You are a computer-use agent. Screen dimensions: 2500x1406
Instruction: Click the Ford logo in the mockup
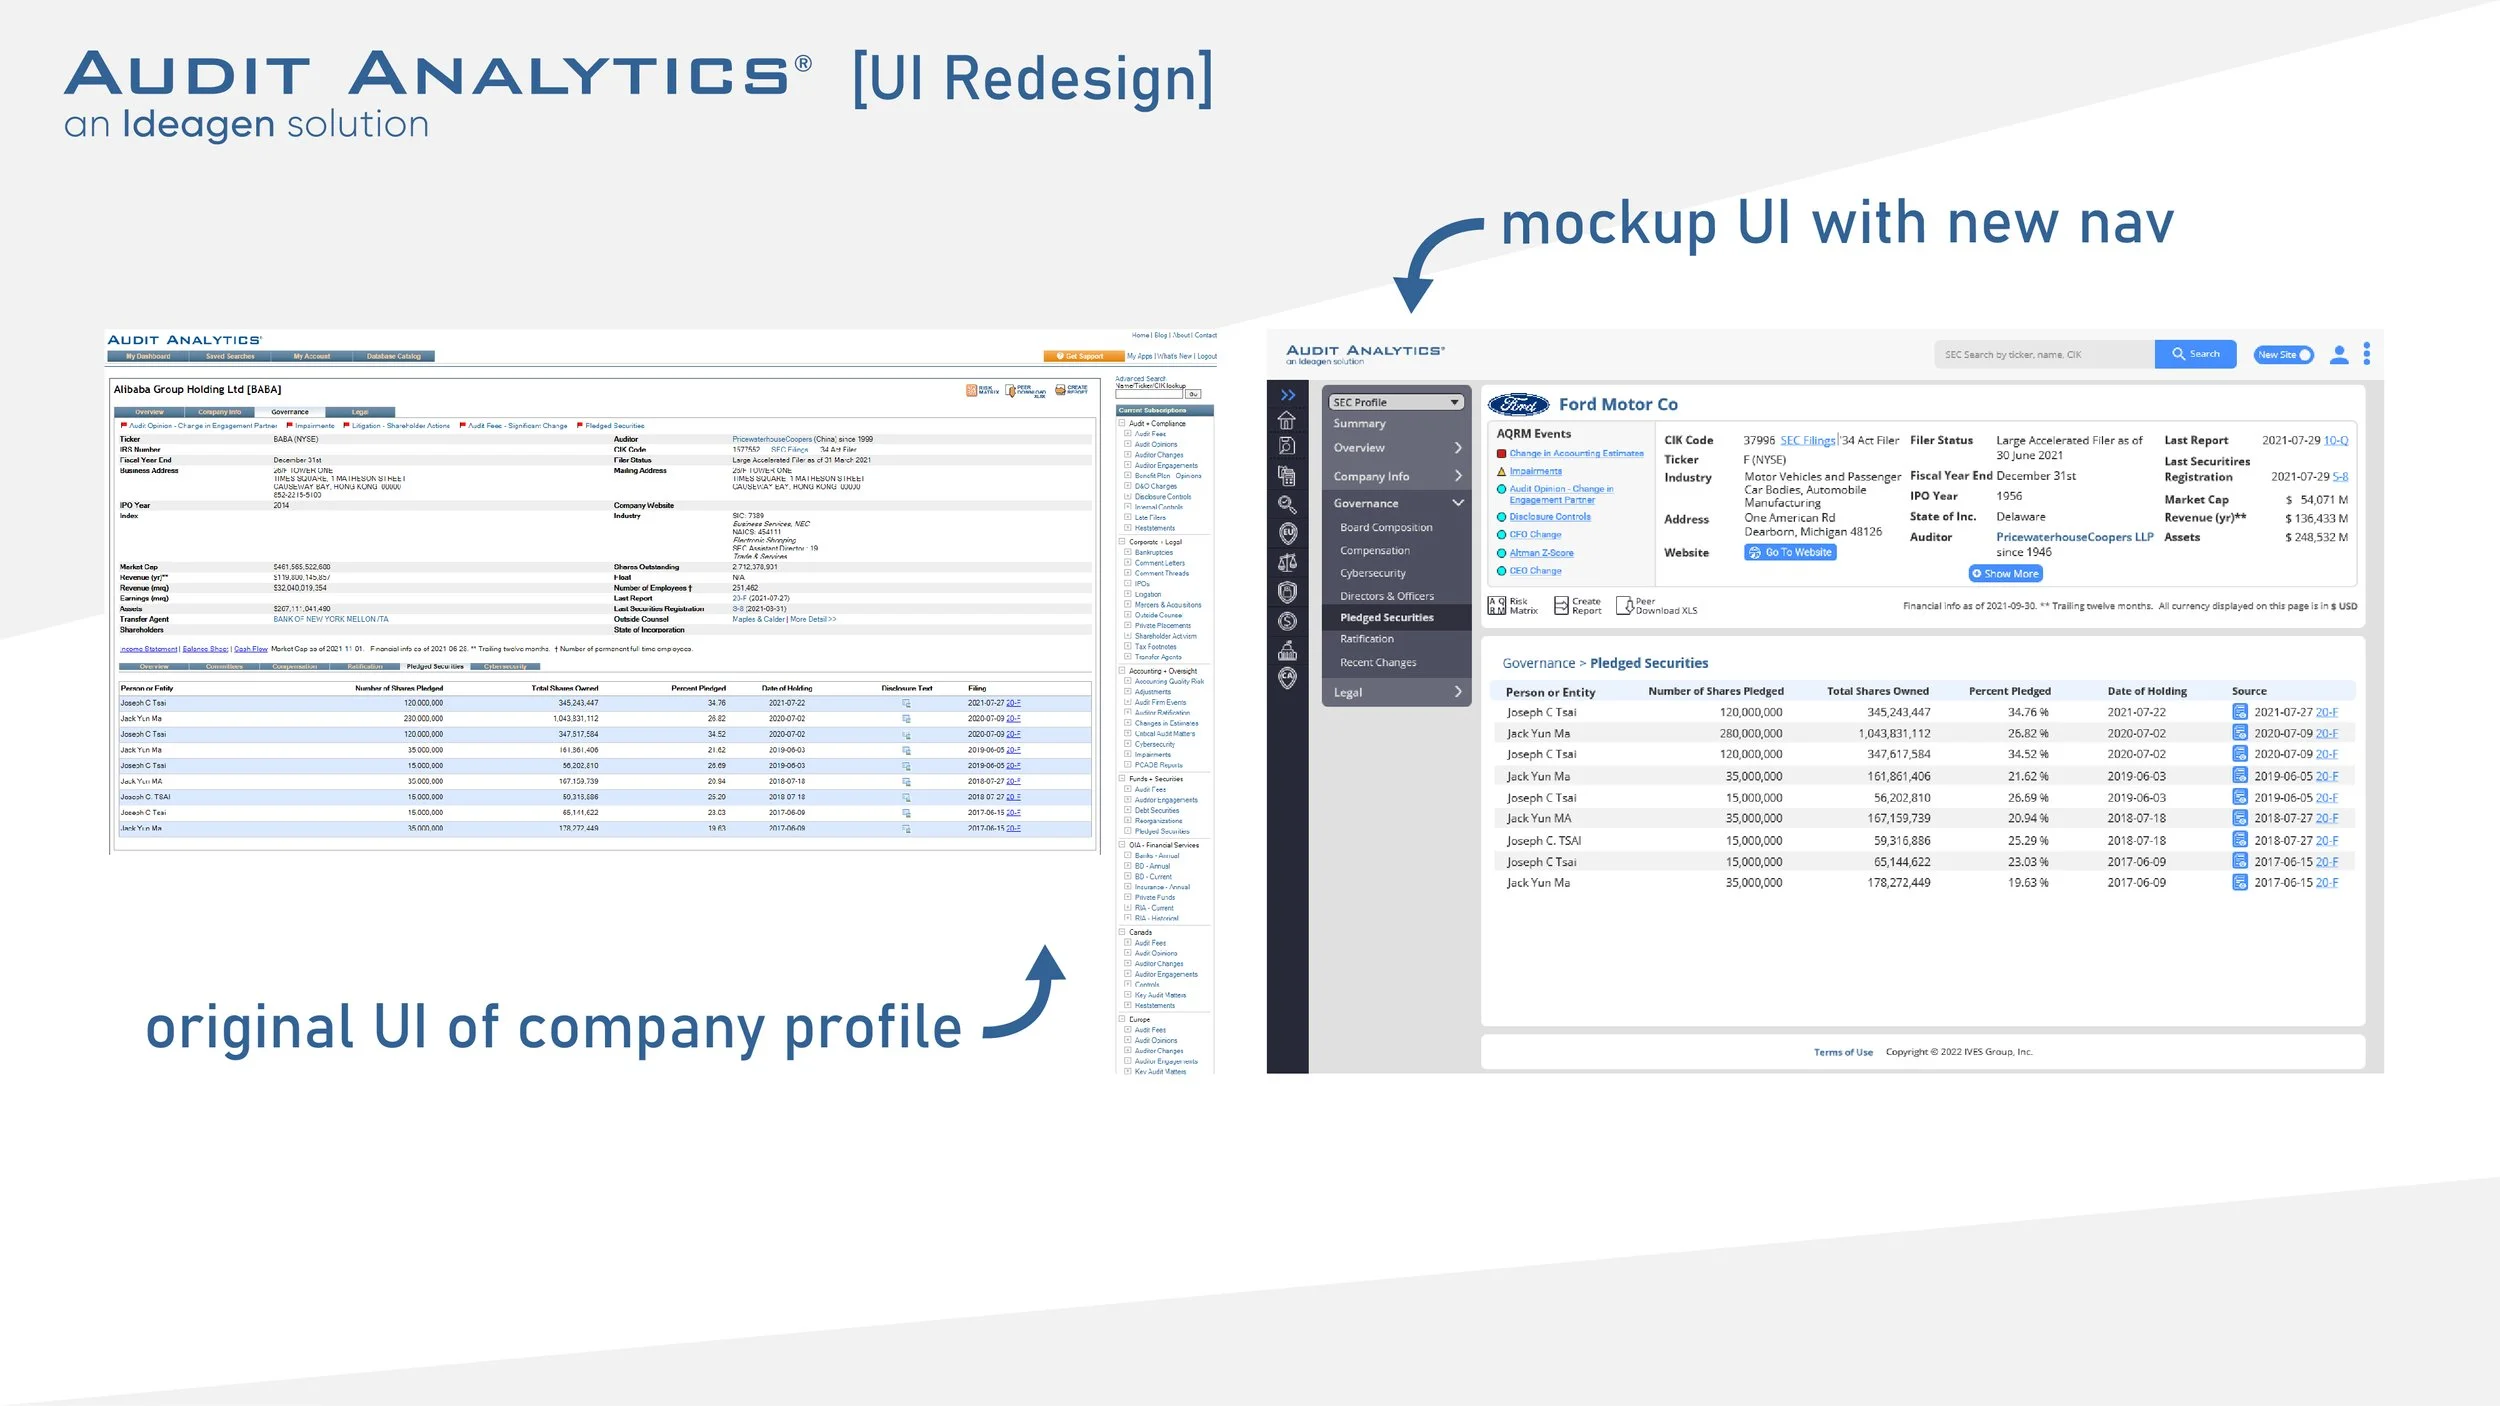(x=1518, y=405)
